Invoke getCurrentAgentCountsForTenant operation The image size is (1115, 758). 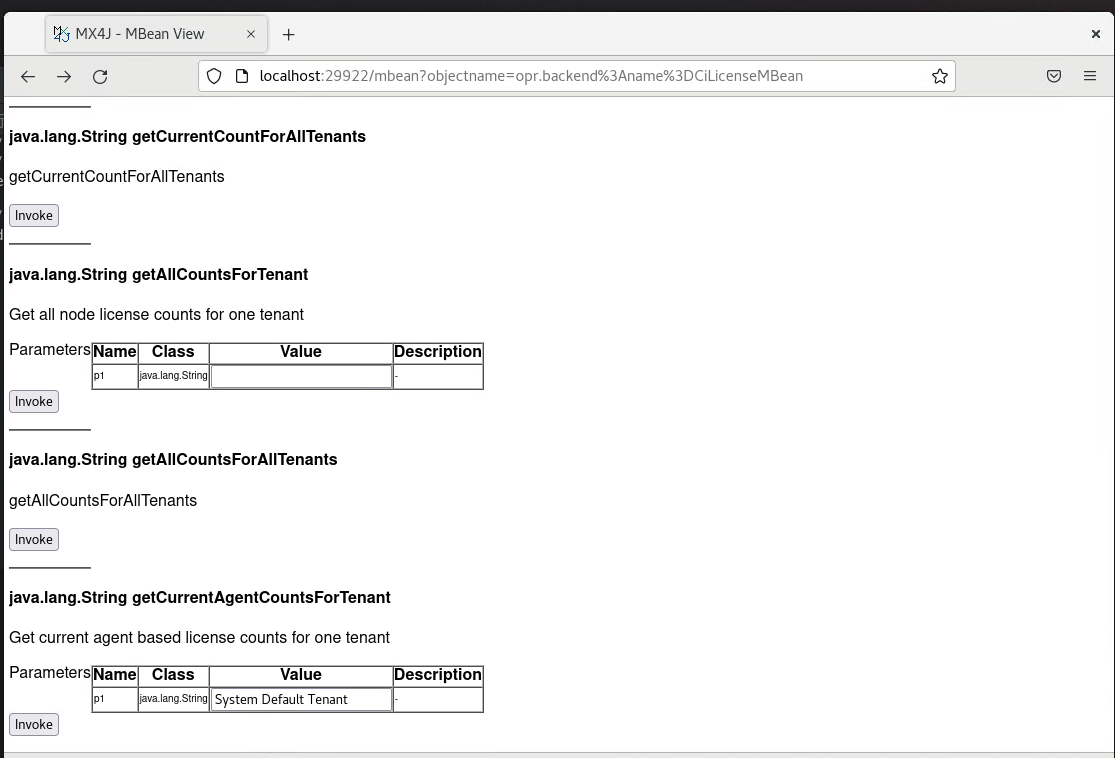click(x=33, y=724)
